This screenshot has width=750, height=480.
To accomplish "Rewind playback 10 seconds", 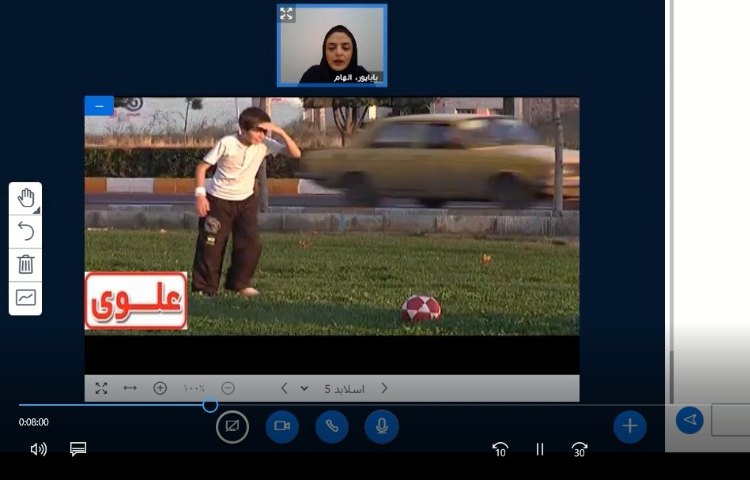I will click(500, 449).
